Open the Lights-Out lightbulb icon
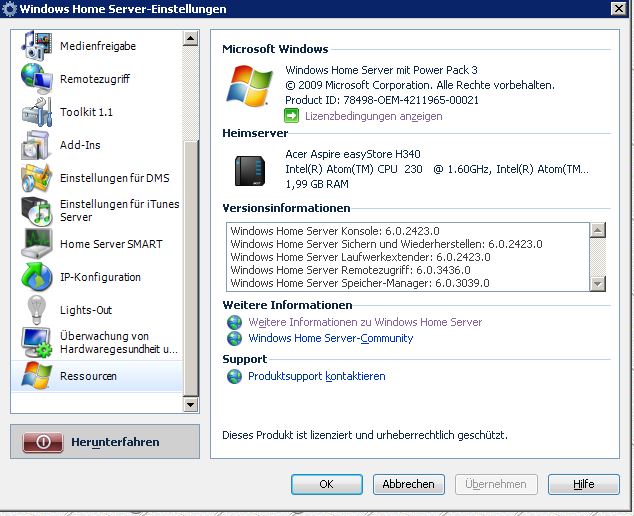The height and width of the screenshot is (516, 634). point(36,310)
